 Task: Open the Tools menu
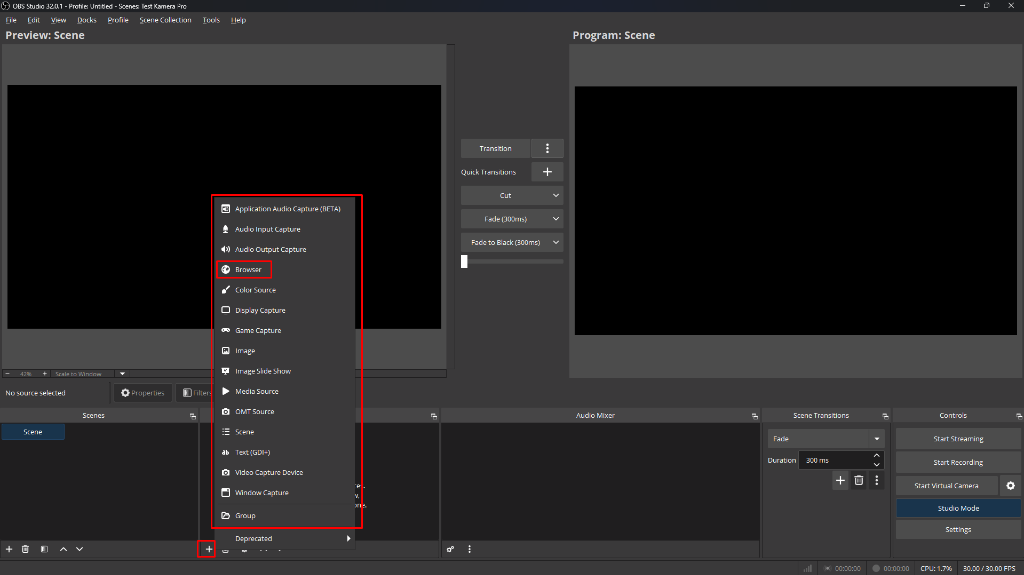(x=211, y=20)
